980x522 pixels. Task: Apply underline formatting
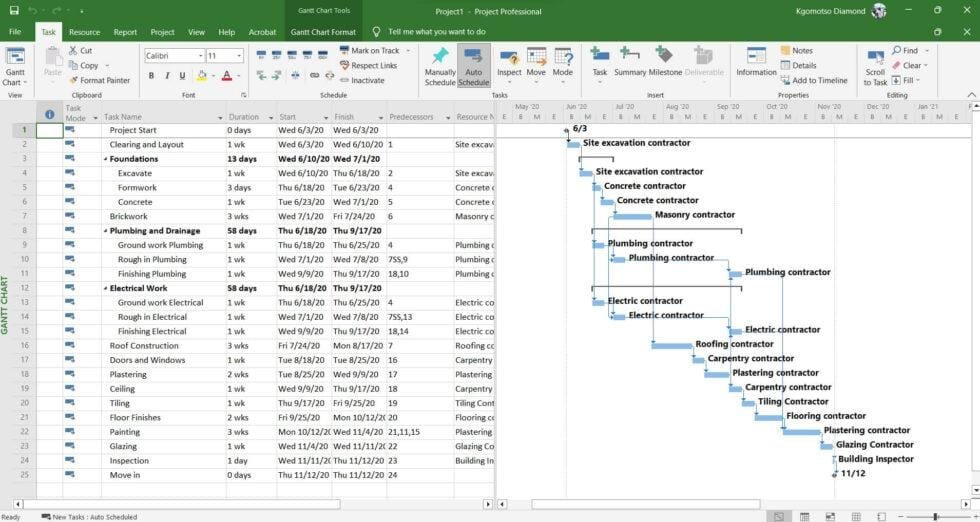tap(182, 76)
